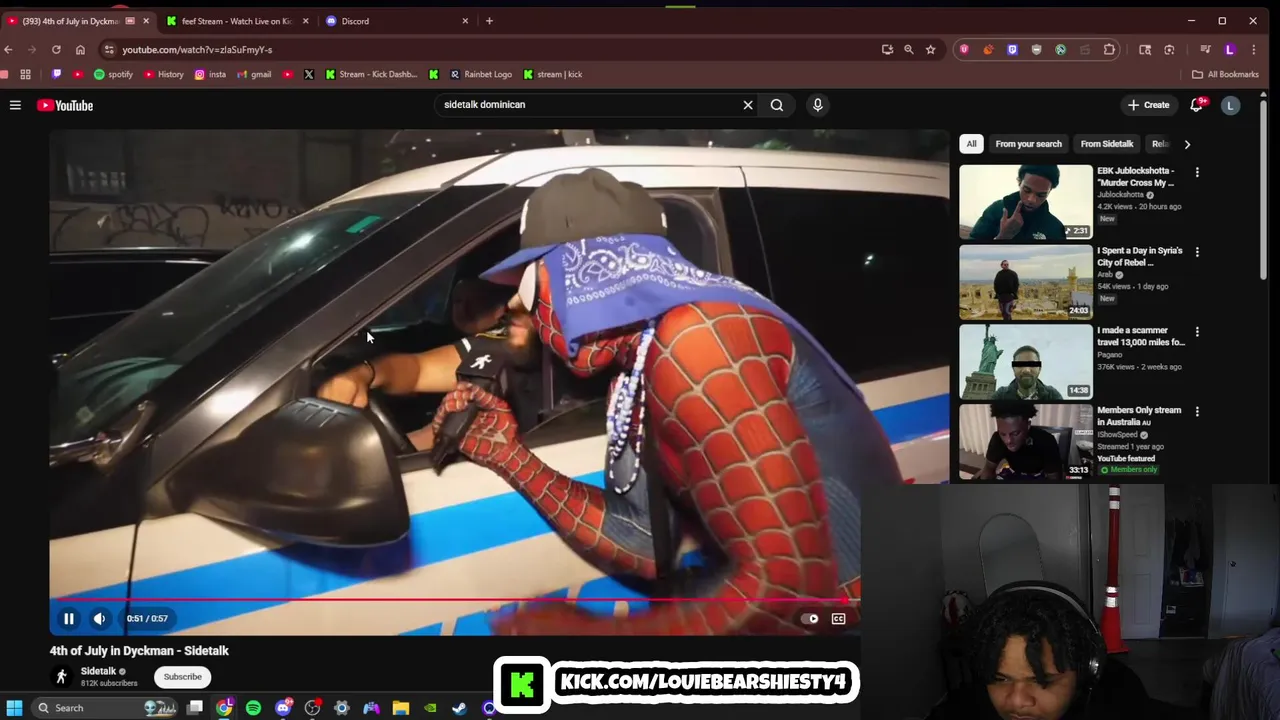Open the 'Stream - Kick Dashb...' bookmark
Image resolution: width=1280 pixels, height=720 pixels.
371,74
